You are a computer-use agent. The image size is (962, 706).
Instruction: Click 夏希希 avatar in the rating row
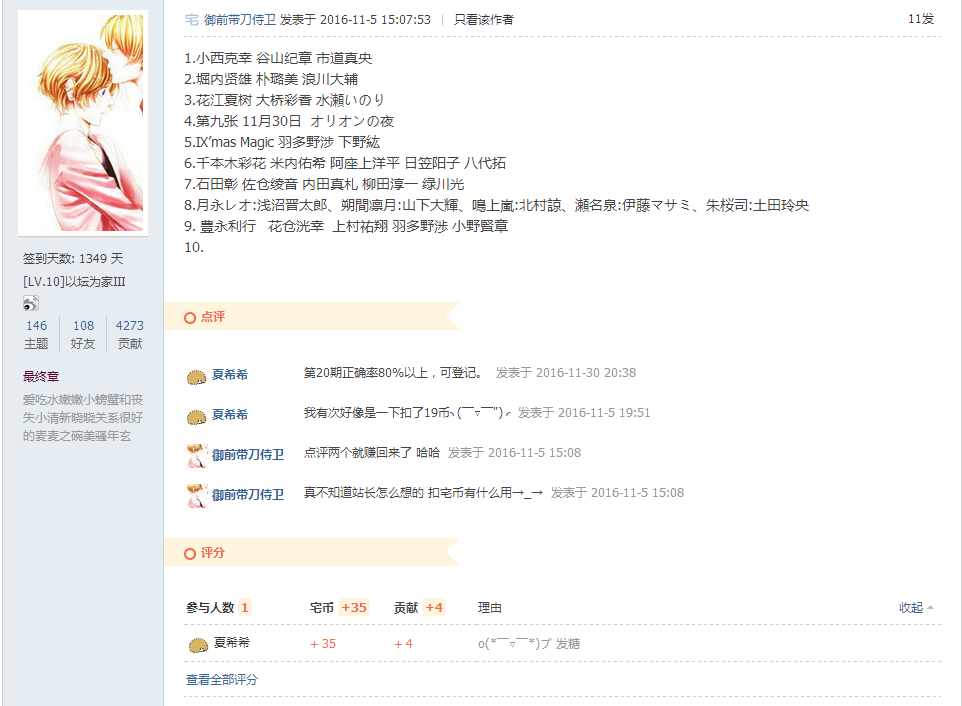(198, 645)
